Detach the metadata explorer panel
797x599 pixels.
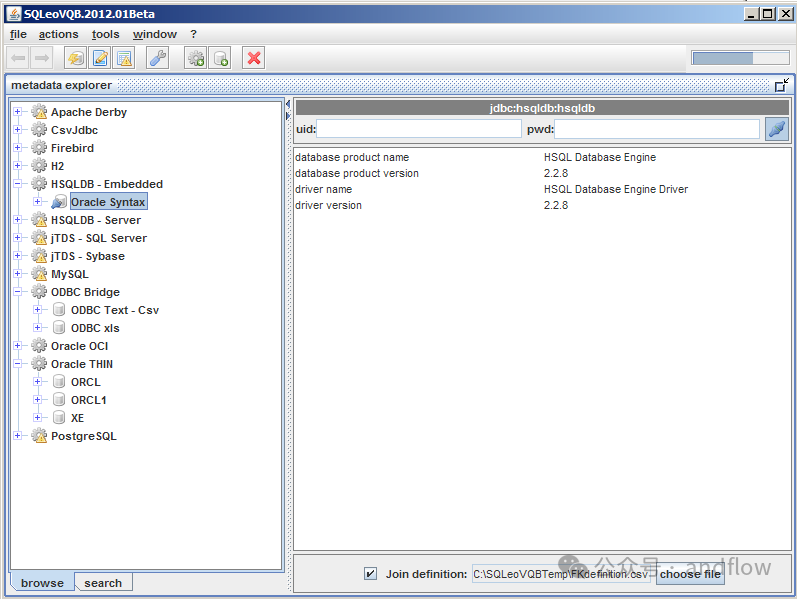tap(781, 85)
